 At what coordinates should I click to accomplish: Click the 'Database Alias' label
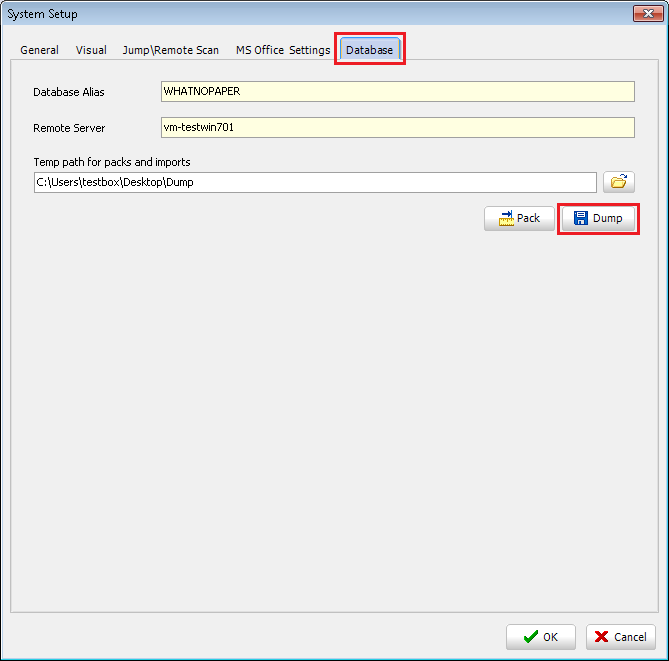pyautogui.click(x=69, y=92)
